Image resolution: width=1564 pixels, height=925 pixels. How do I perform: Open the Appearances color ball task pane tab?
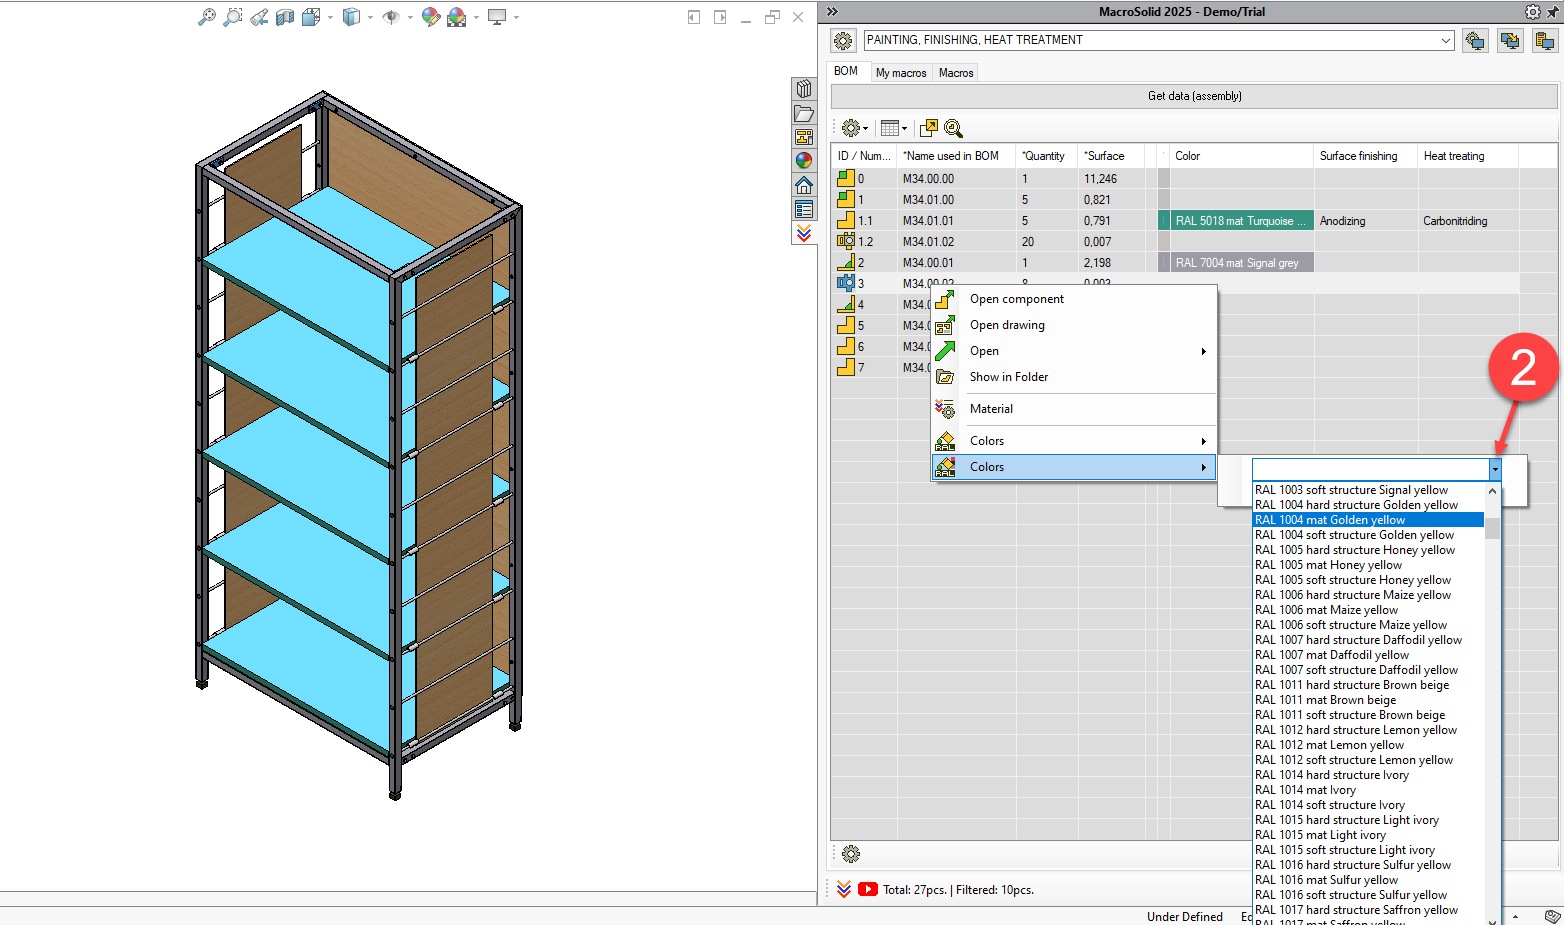[804, 161]
